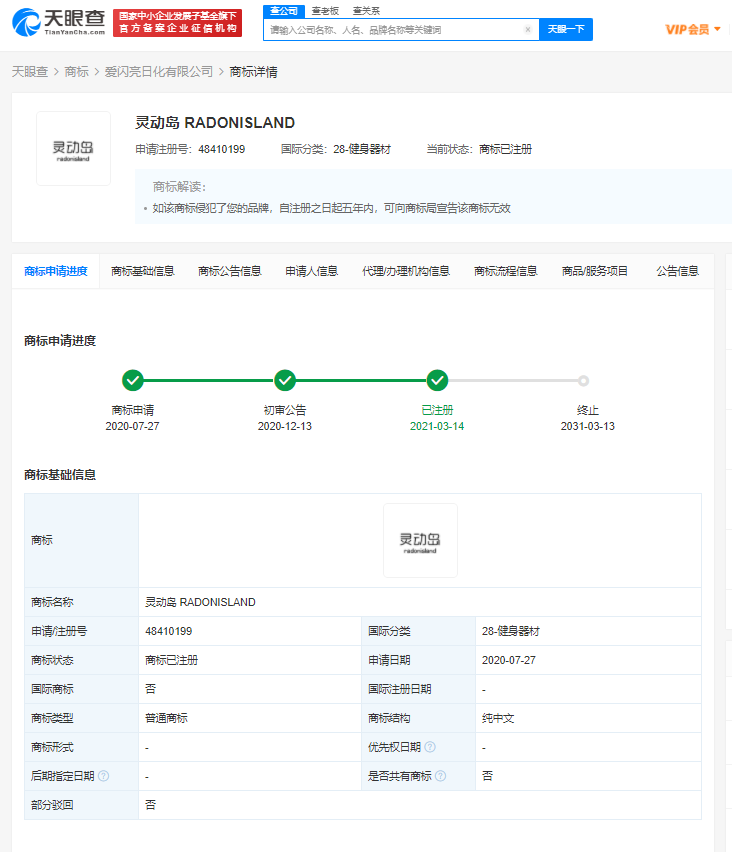This screenshot has width=732, height=852.
Task: Switch to the 申请人信息 tab
Action: pos(312,271)
